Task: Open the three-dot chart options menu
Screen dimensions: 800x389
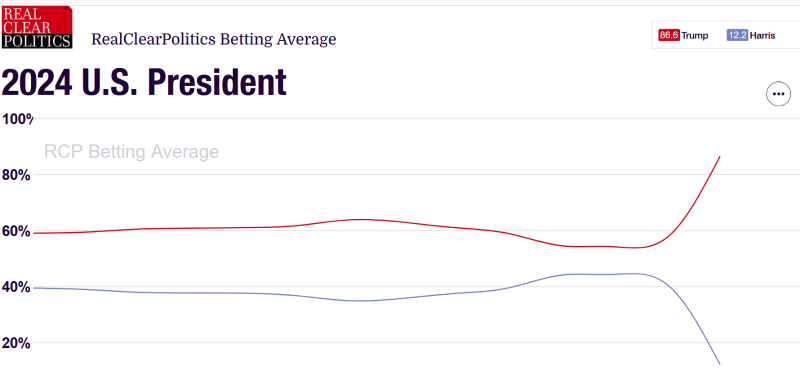Action: click(x=778, y=94)
